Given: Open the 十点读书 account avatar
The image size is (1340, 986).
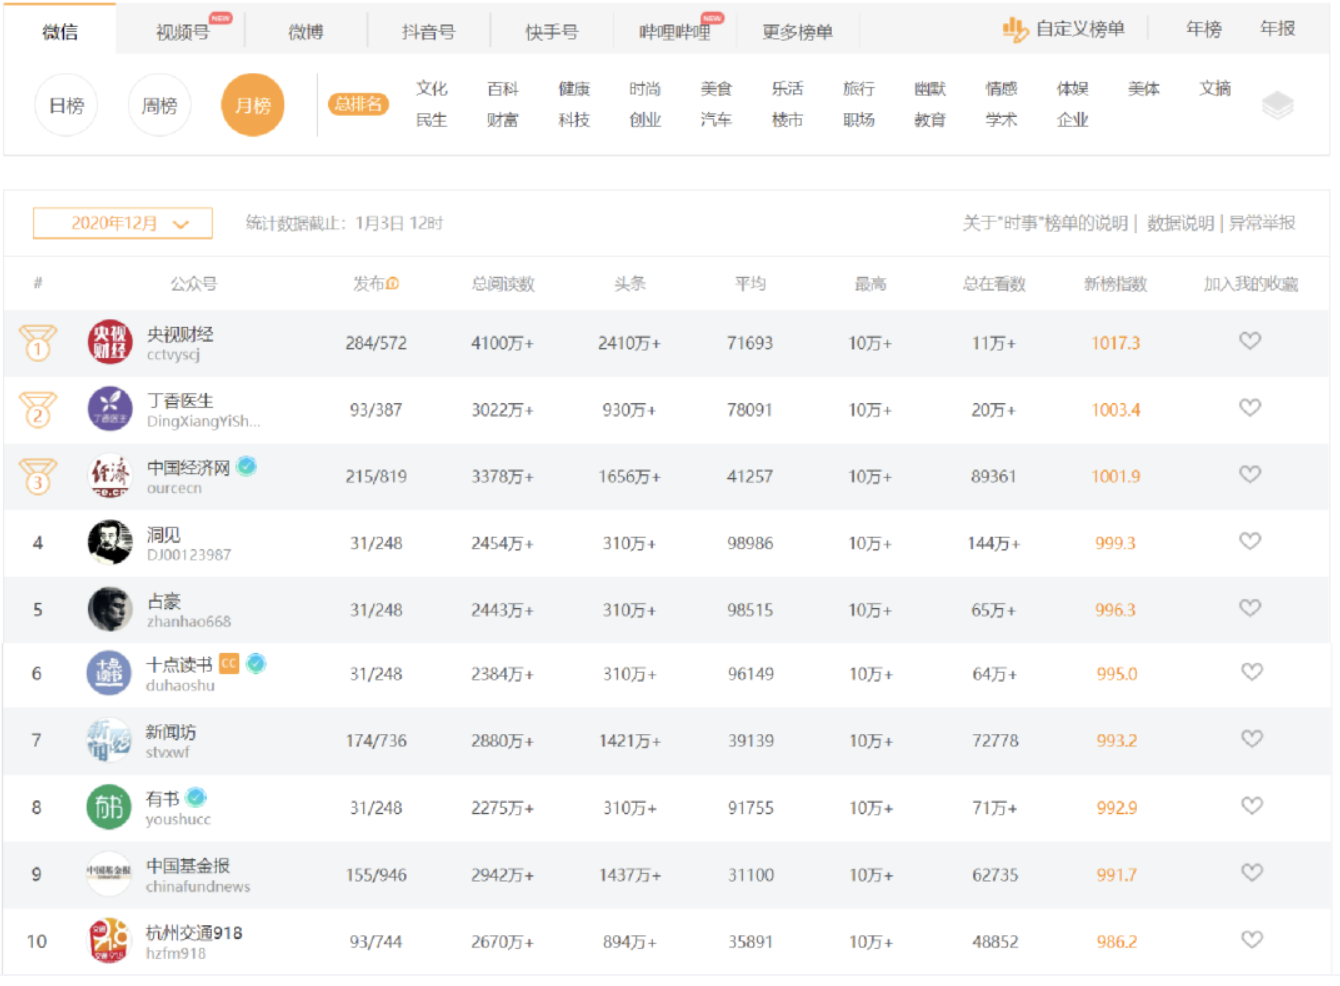Looking at the screenshot, I should point(109,674).
